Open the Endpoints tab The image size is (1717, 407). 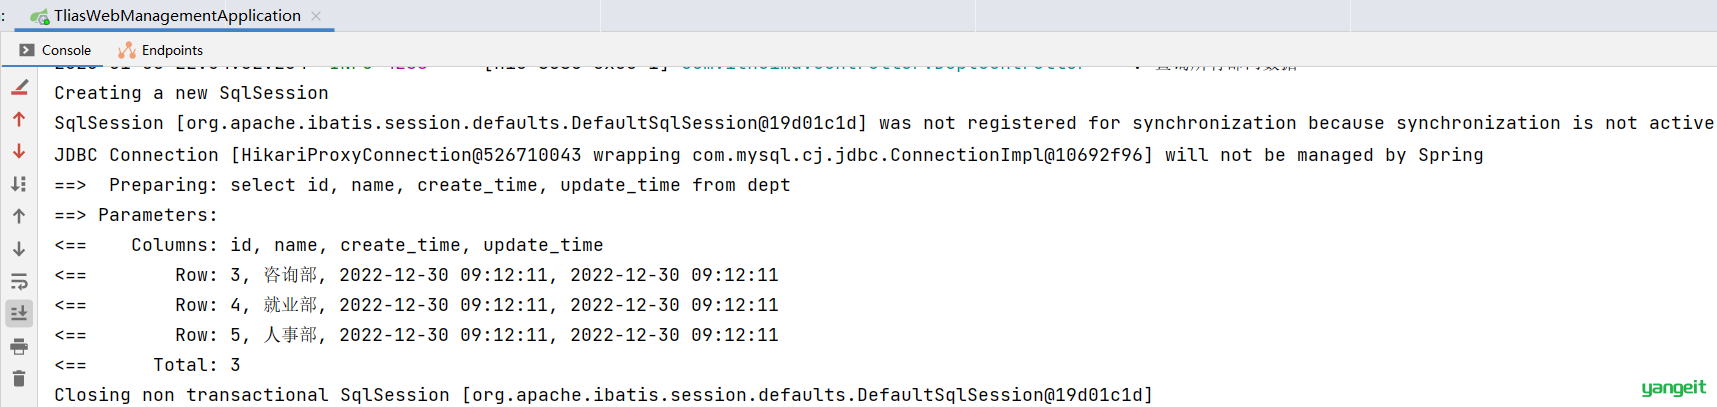pos(160,50)
